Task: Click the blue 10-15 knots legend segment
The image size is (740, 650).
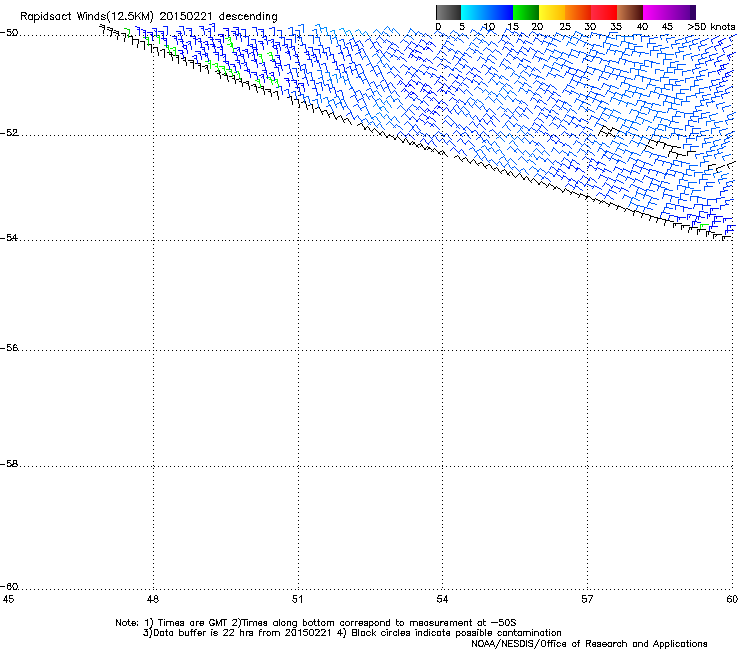Action: (500, 12)
